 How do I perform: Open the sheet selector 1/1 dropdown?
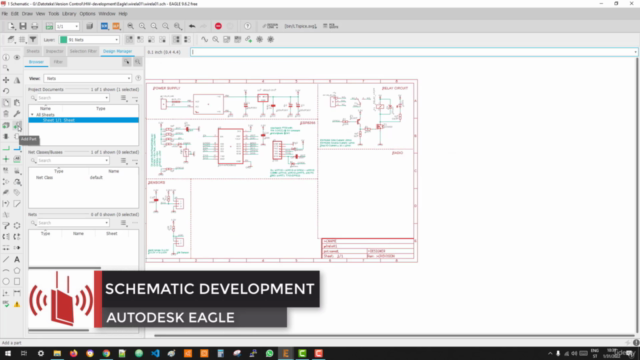(x=67, y=26)
